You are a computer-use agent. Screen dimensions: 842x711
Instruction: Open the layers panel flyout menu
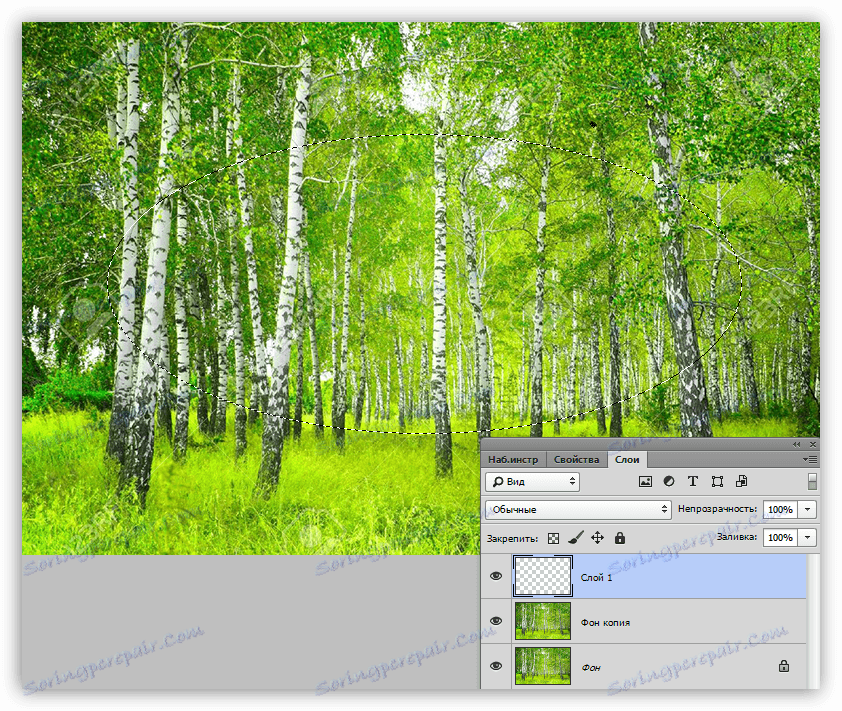point(810,460)
